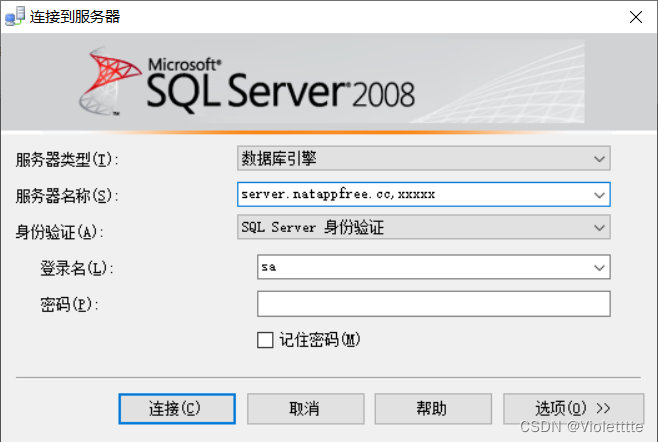This screenshot has width=658, height=442.
Task: Click the 密码(P) label
Action: [69, 305]
